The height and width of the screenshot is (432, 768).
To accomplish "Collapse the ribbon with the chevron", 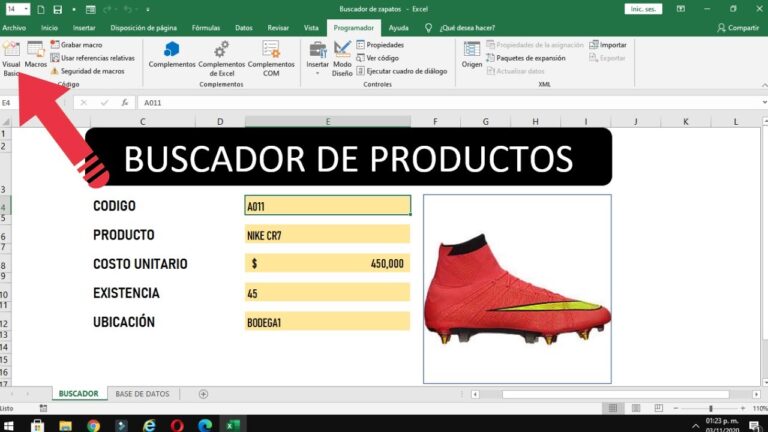I will tap(764, 85).
